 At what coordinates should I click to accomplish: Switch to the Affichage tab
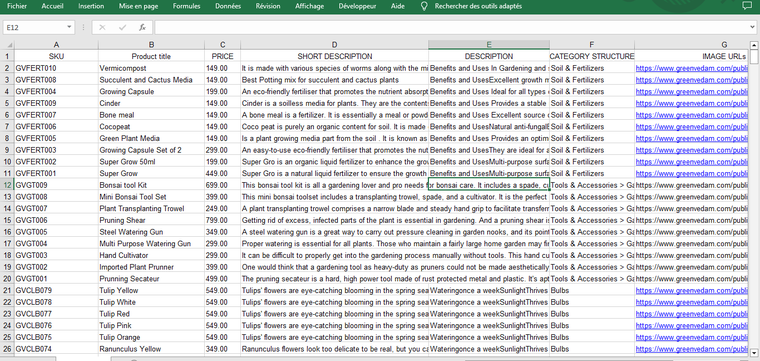(309, 6)
